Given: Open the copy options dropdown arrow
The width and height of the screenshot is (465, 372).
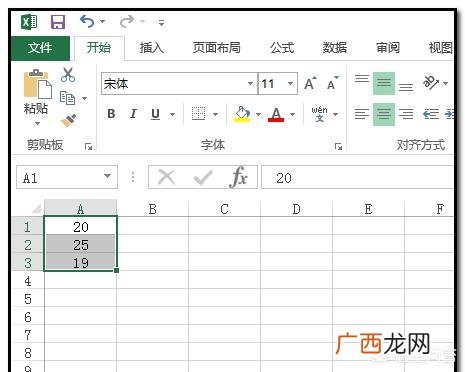Looking at the screenshot, I should [84, 98].
